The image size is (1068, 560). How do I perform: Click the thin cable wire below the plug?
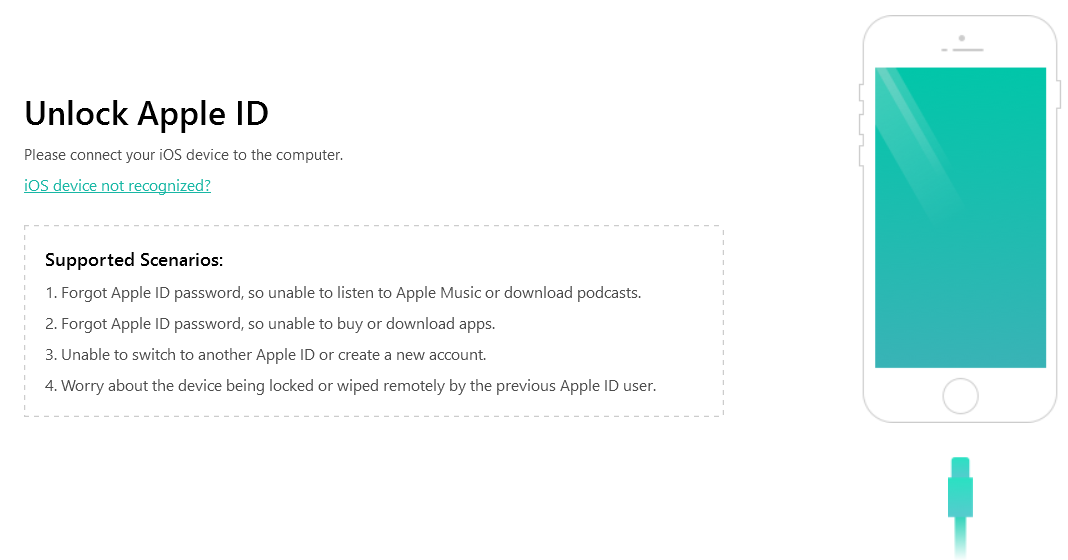click(960, 540)
